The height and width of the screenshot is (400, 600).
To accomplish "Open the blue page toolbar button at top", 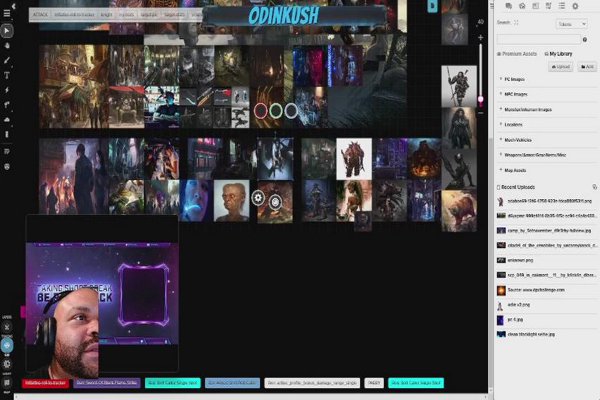I will (x=432, y=6).
